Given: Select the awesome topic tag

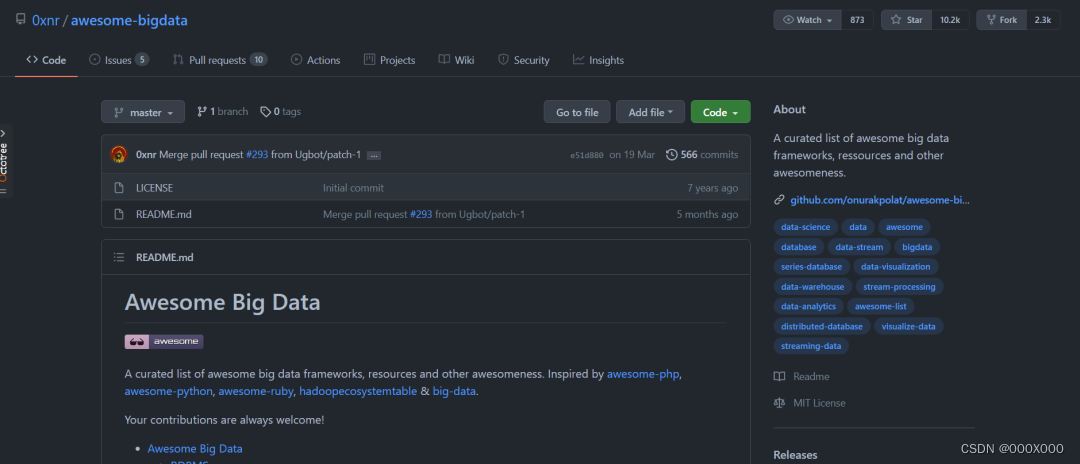Looking at the screenshot, I should pyautogui.click(x=904, y=227).
